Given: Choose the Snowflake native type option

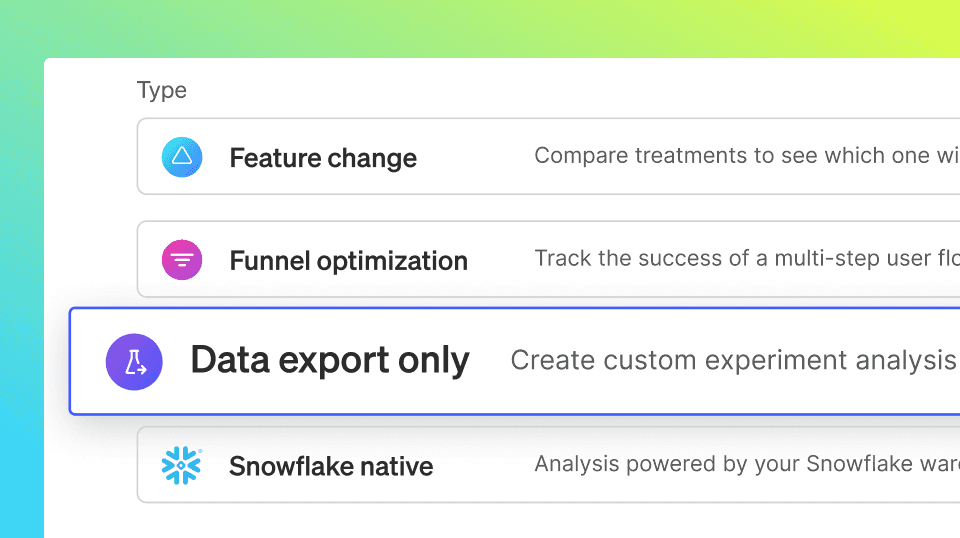Looking at the screenshot, I should pyautogui.click(x=549, y=465).
